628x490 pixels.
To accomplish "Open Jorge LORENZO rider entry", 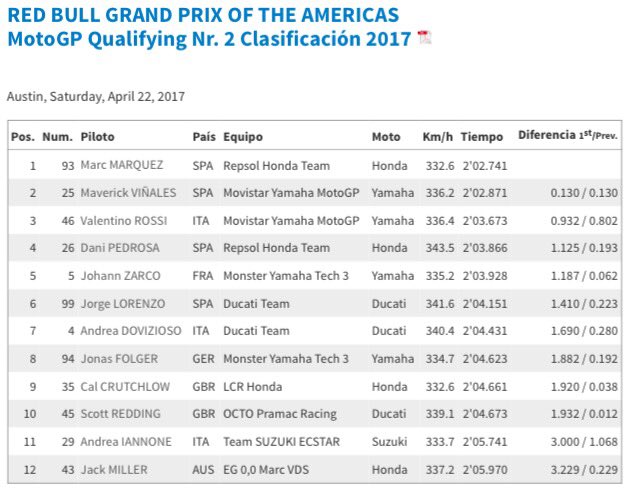I will click(123, 304).
